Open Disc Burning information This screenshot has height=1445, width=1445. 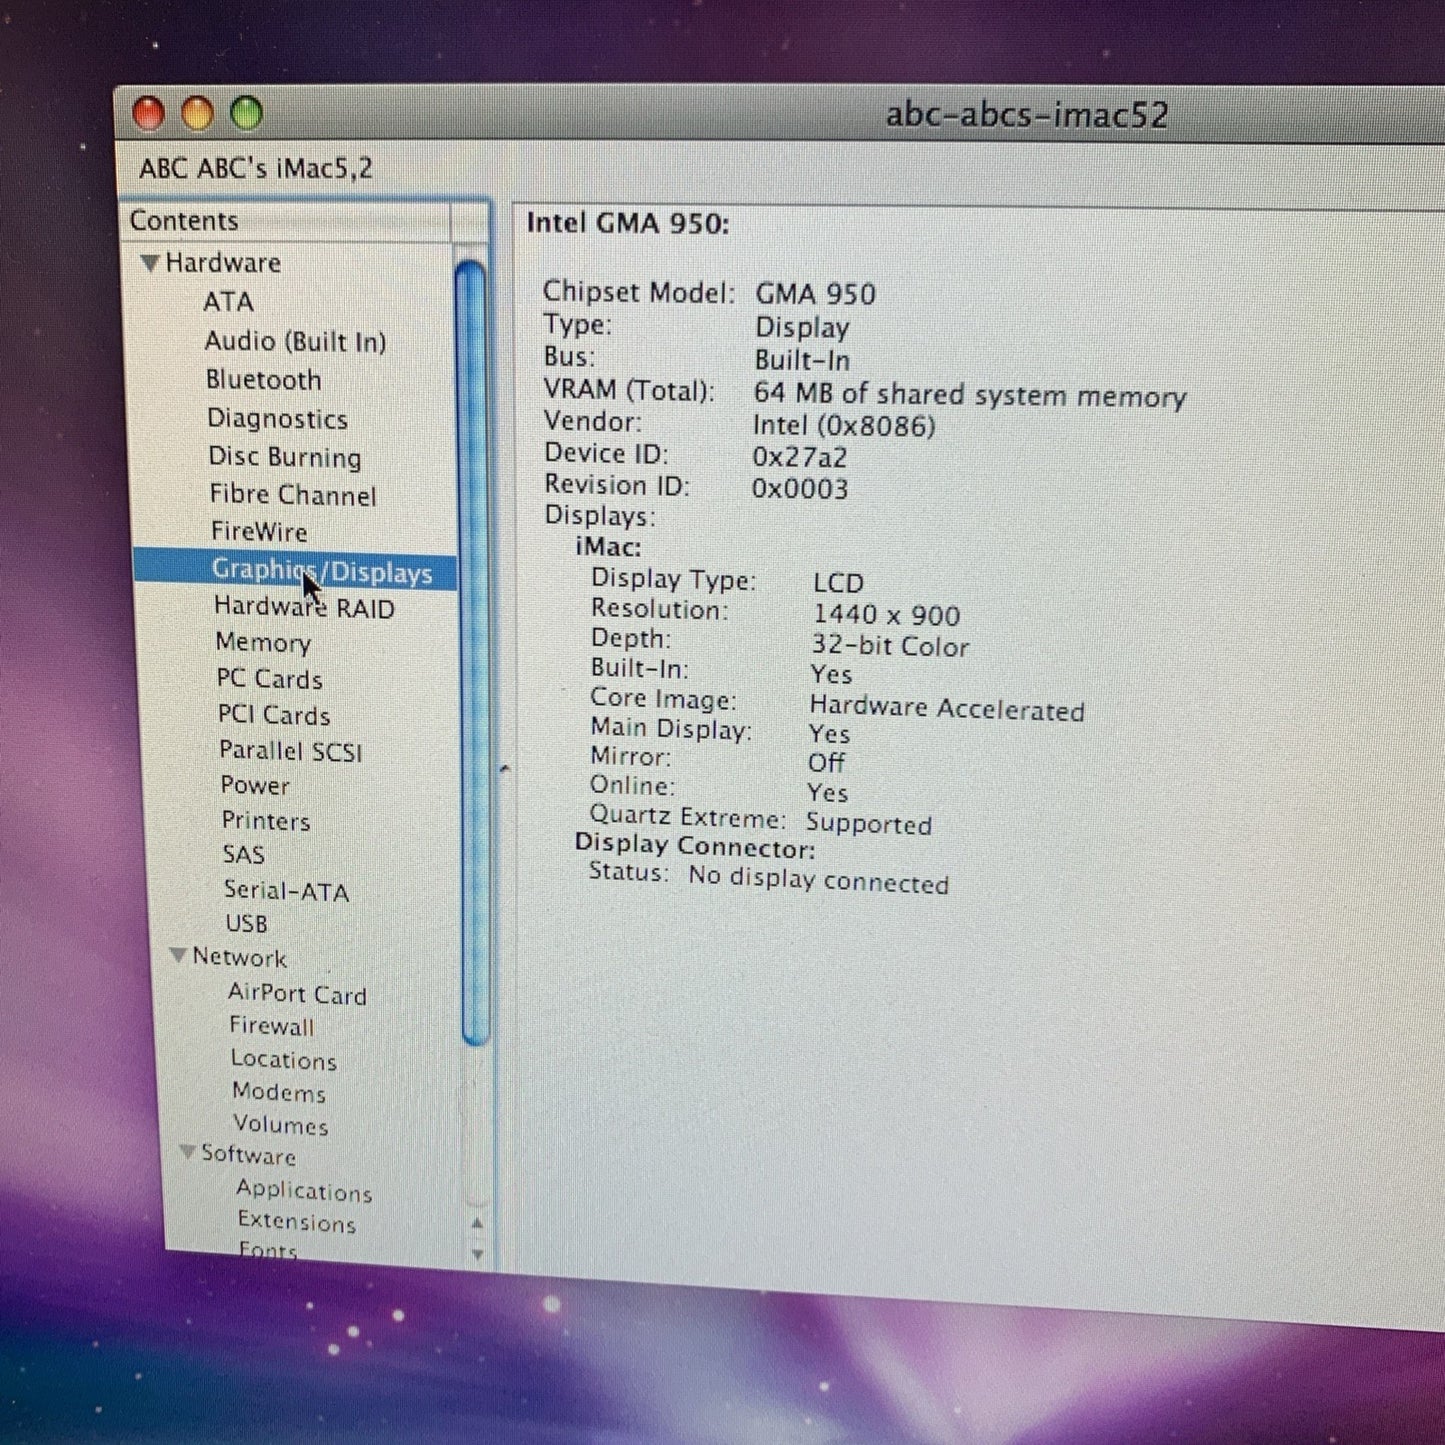point(285,457)
